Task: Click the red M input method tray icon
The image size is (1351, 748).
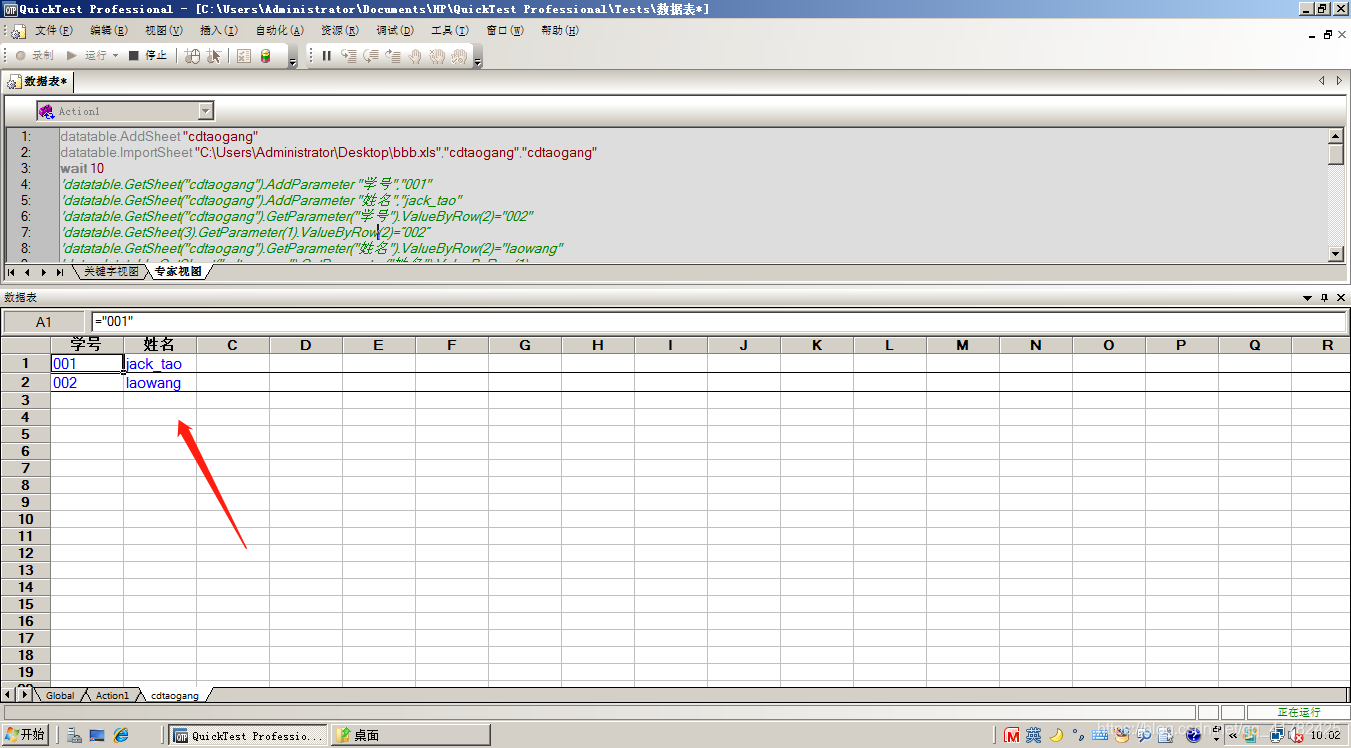Action: click(x=1012, y=735)
